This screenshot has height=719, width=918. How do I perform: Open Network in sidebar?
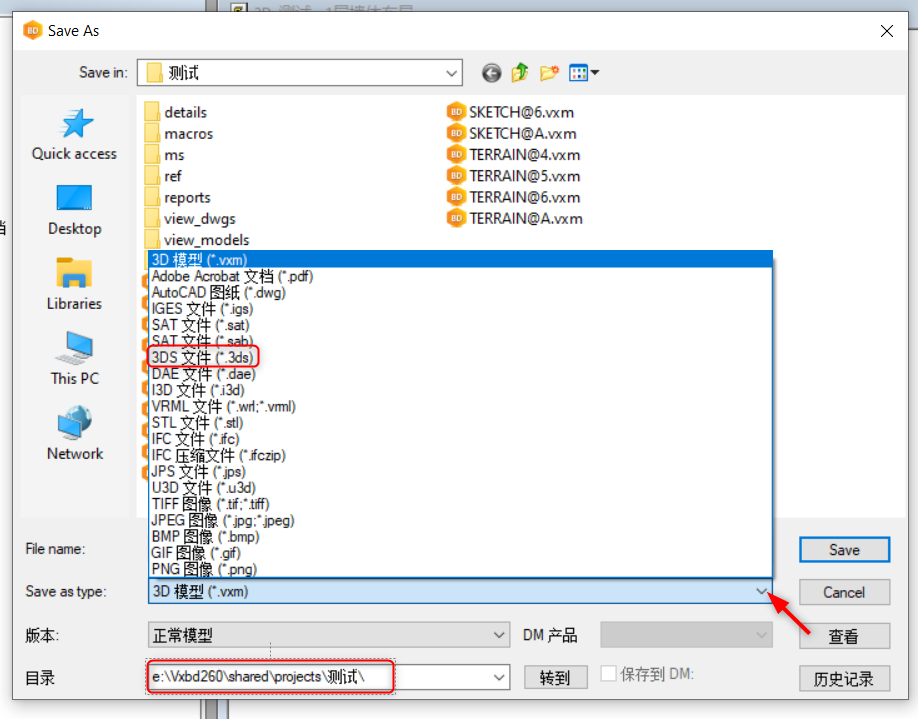click(x=74, y=434)
